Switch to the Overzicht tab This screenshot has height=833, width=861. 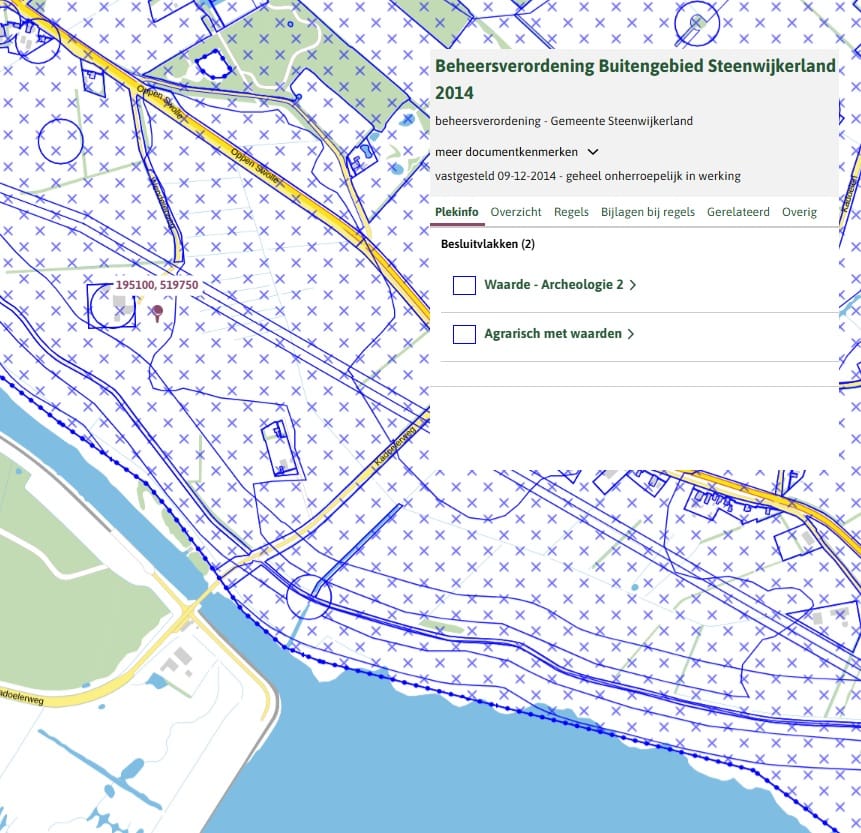point(516,212)
